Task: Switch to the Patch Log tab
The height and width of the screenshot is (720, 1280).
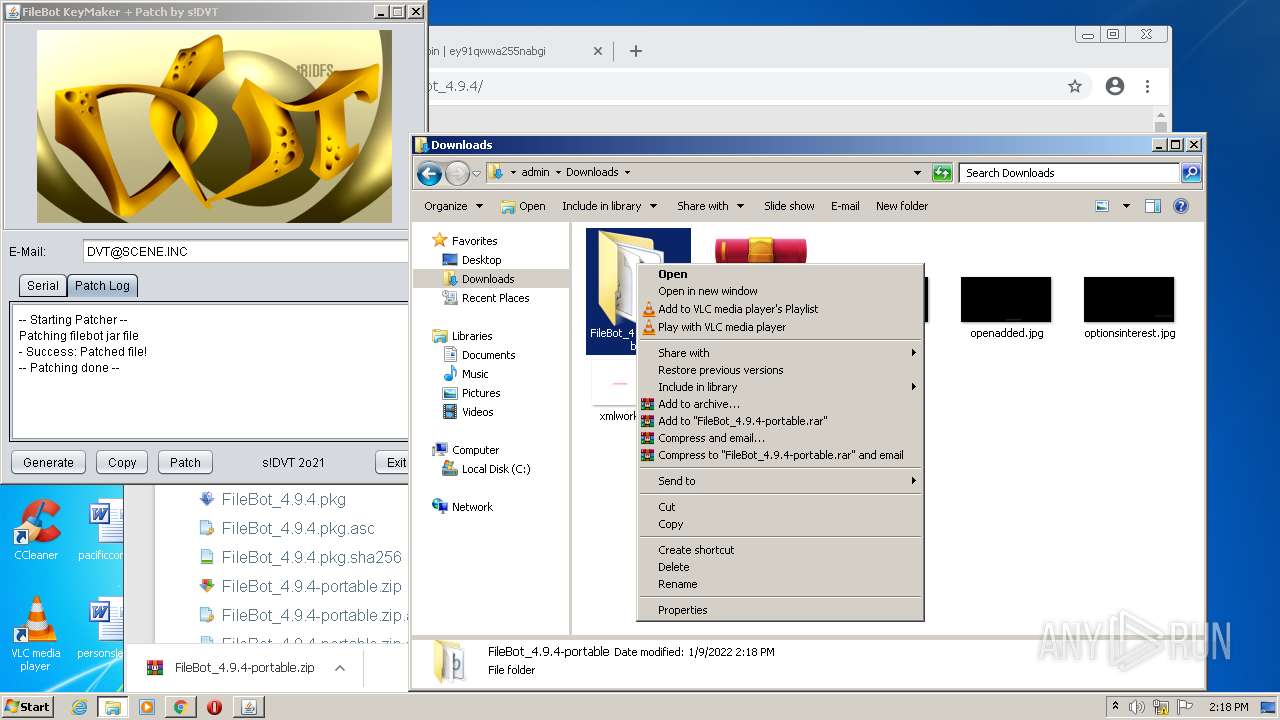Action: [x=102, y=286]
